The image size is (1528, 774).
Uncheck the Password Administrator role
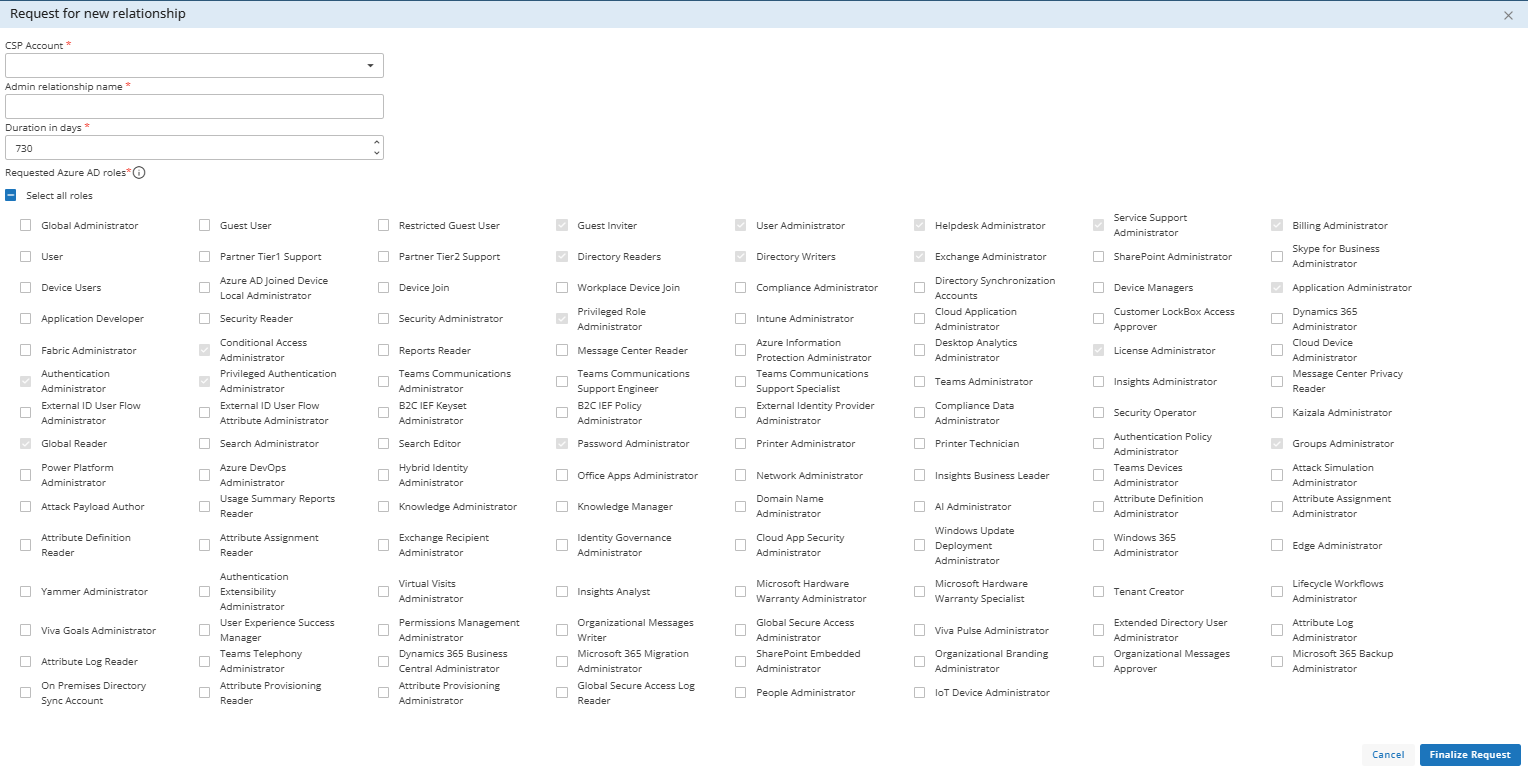(x=562, y=443)
